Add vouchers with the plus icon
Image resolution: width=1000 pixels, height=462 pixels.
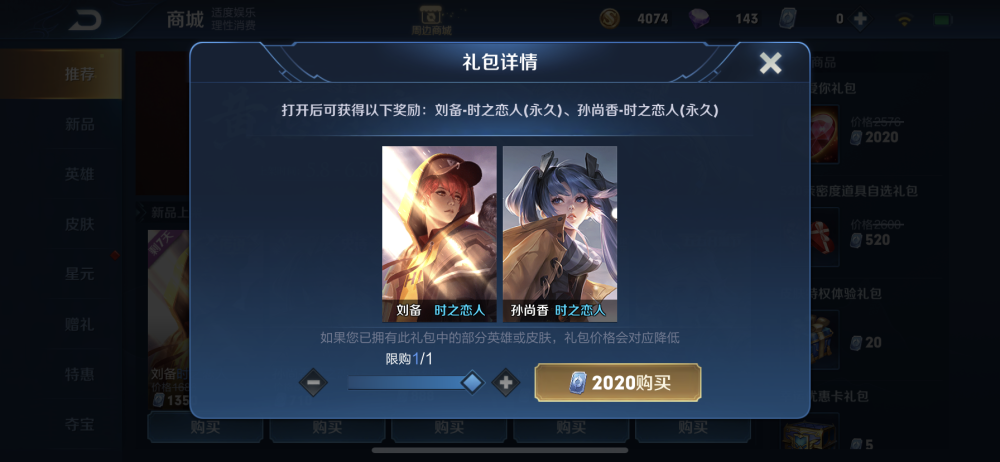(x=860, y=19)
